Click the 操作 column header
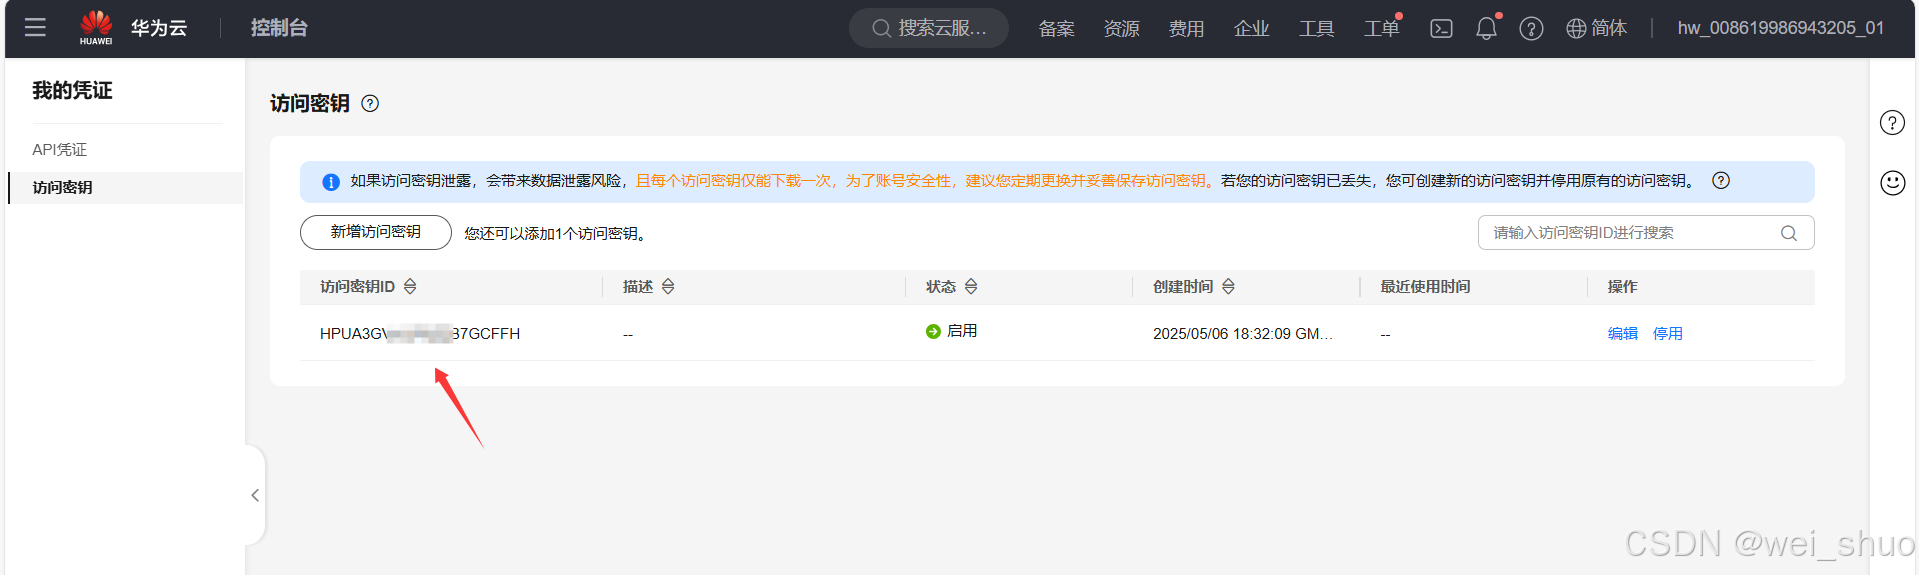The image size is (1919, 575). [1622, 287]
